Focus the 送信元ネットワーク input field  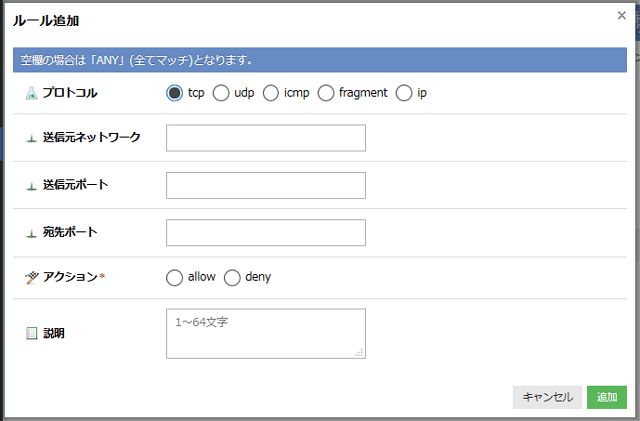265,138
